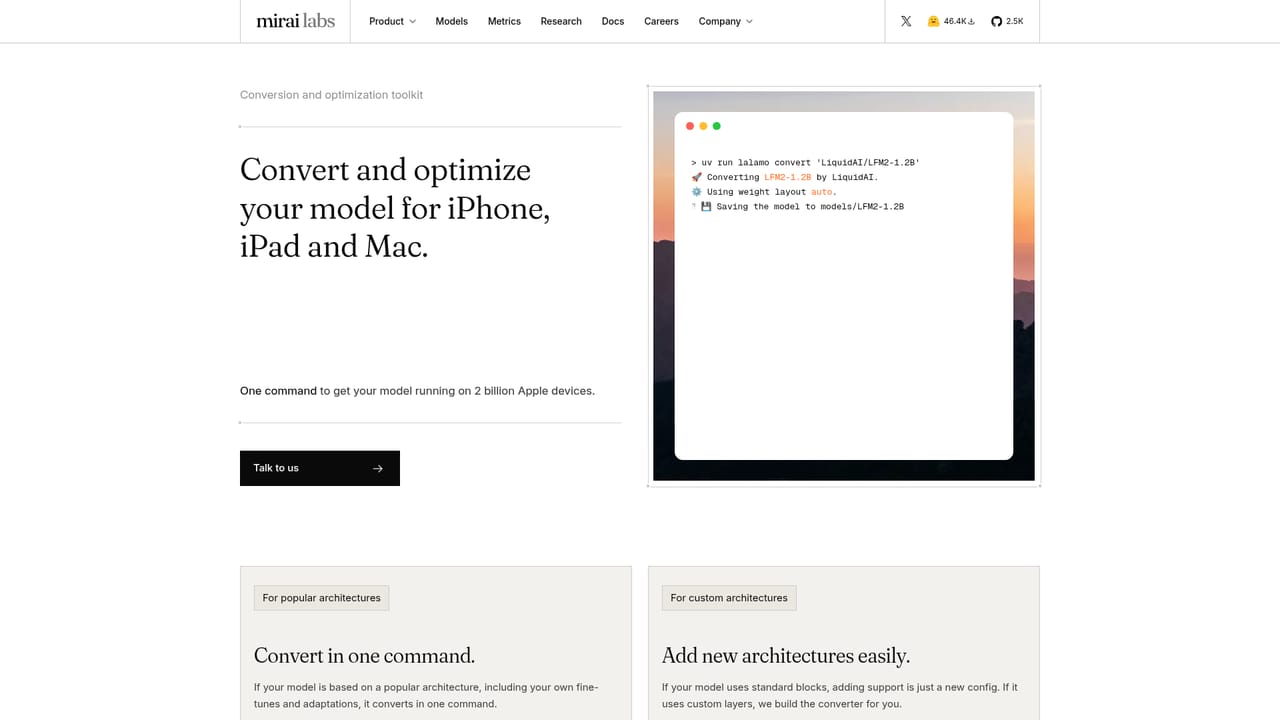Click the "Saving the model to models/LFM2-1.2B" line
This screenshot has height=720, width=1280.
click(x=797, y=207)
